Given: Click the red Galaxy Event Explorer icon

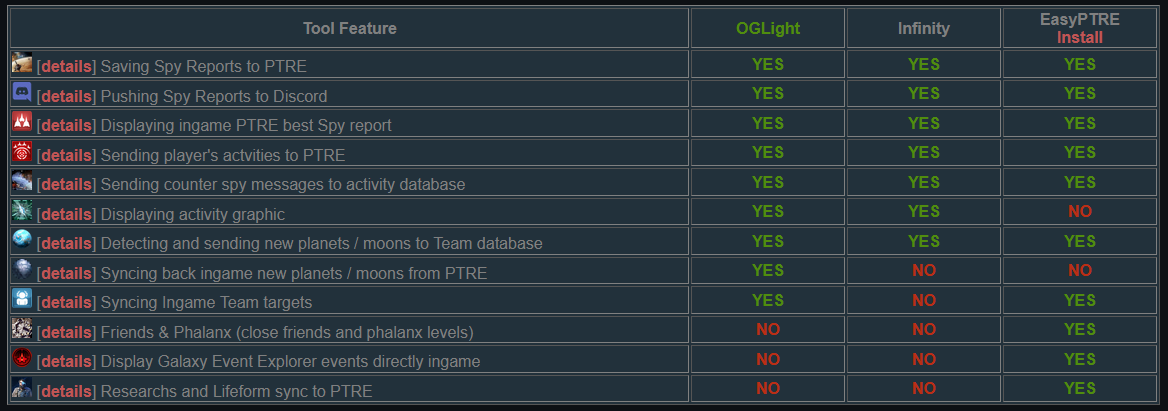Looking at the screenshot, I should pyautogui.click(x=22, y=358).
